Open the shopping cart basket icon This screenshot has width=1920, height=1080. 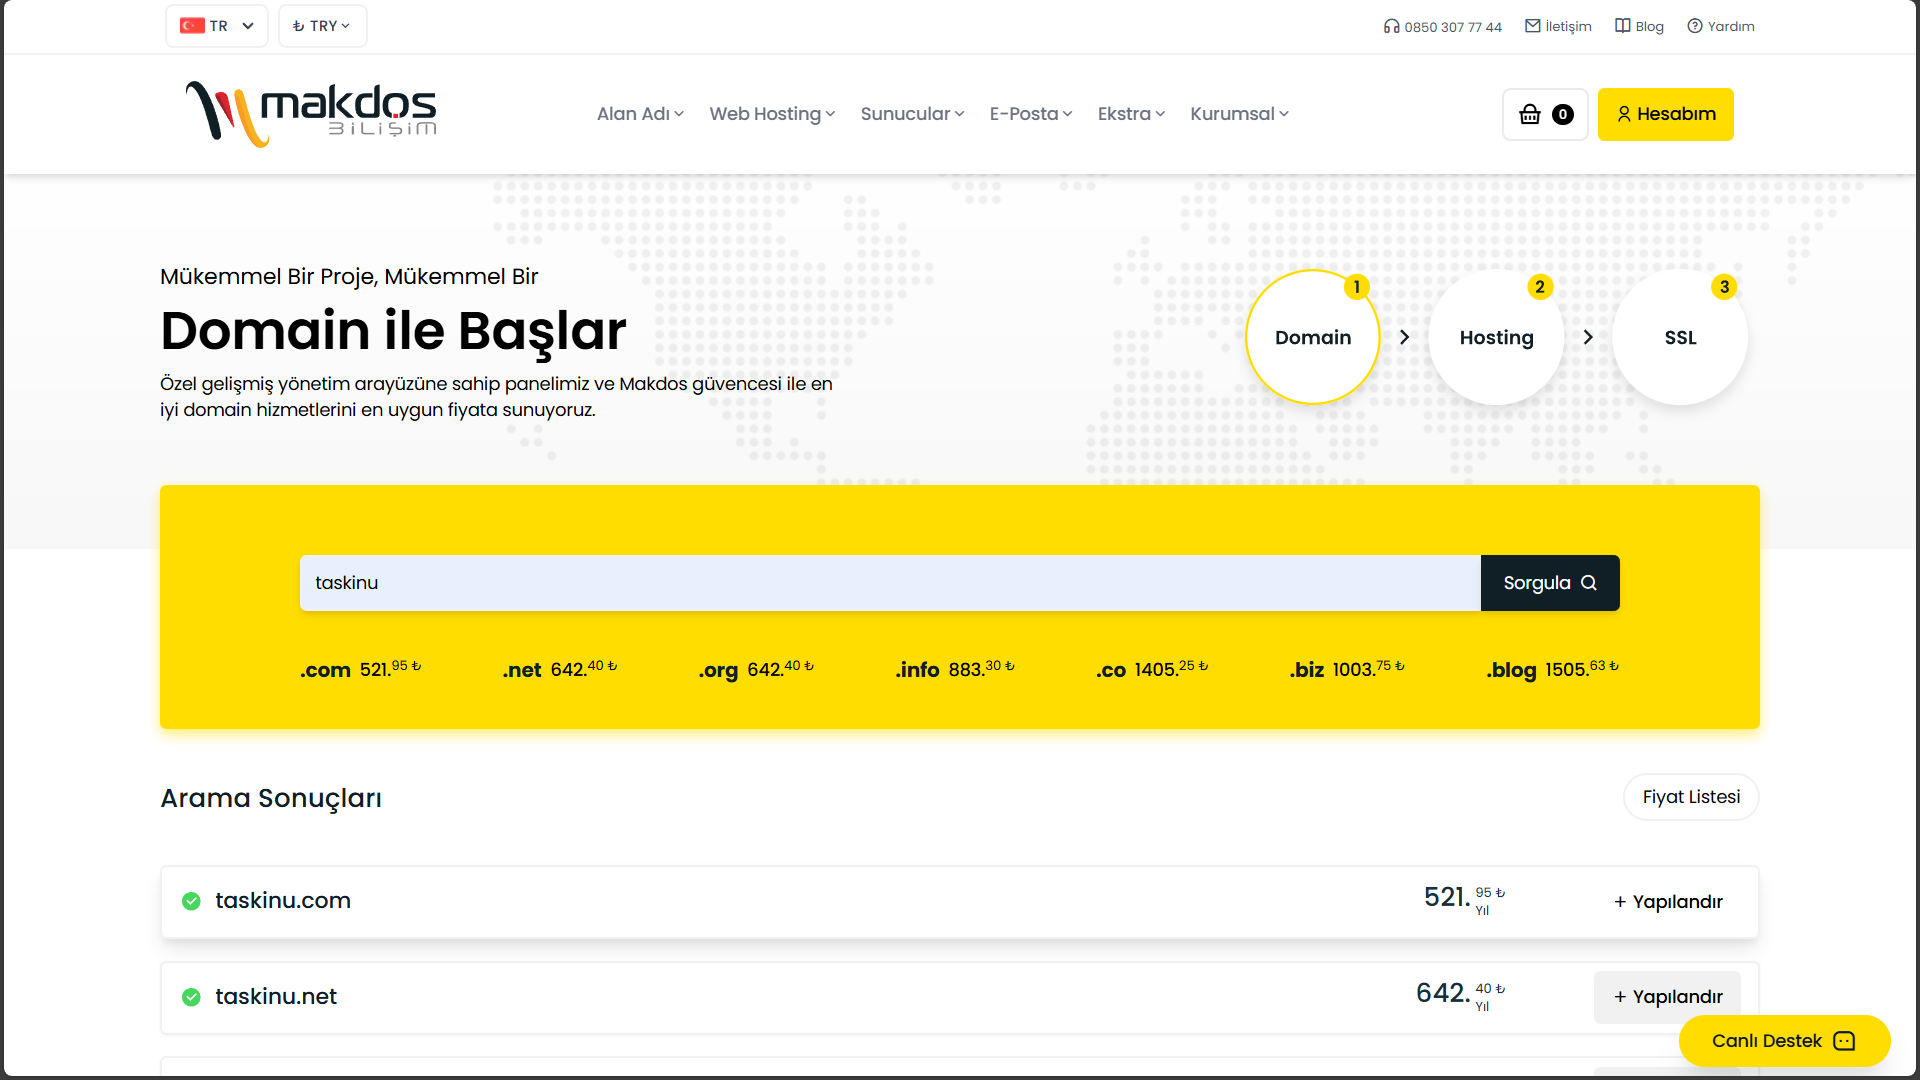pyautogui.click(x=1530, y=114)
